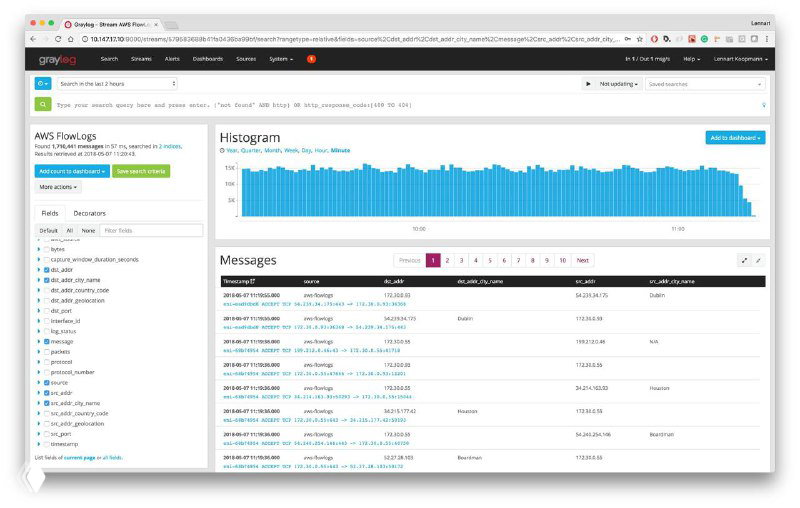Open Sources in the navbar
Screen dimensions: 800x508
[x=246, y=59]
